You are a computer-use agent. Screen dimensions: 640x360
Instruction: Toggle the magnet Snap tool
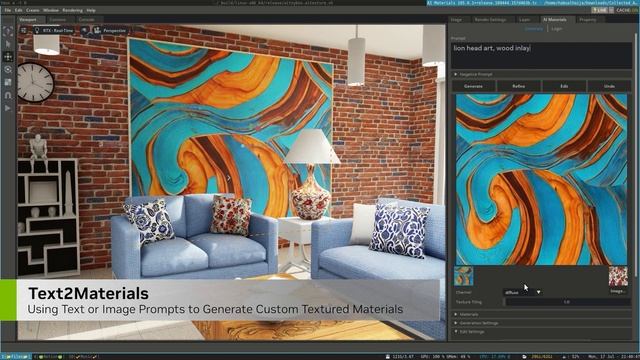[x=8, y=95]
